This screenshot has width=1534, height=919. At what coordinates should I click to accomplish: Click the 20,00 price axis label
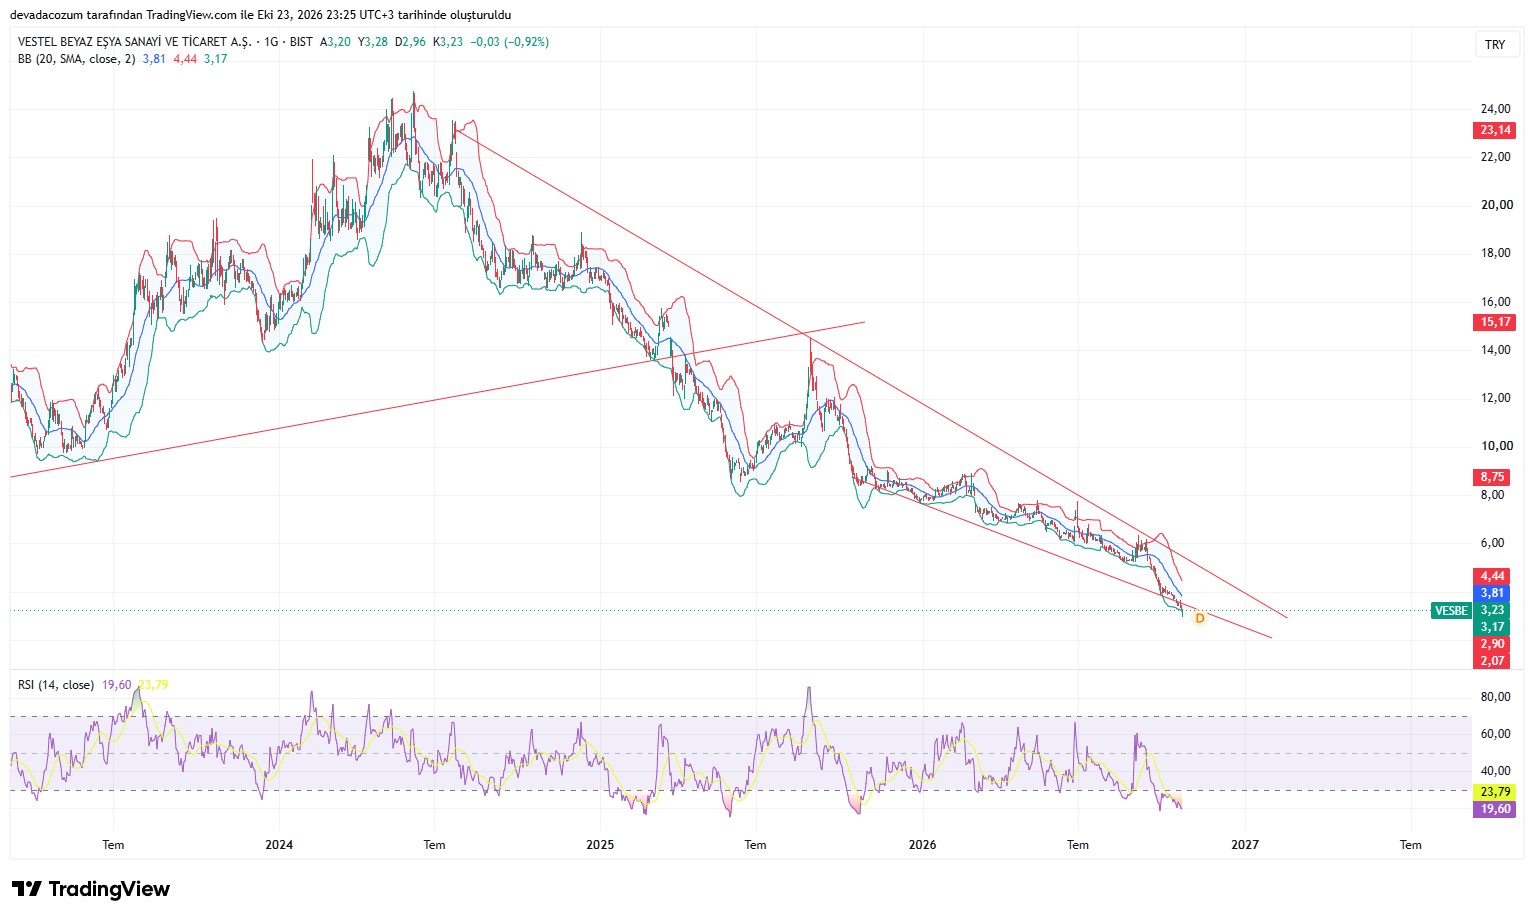pyautogui.click(x=1496, y=205)
